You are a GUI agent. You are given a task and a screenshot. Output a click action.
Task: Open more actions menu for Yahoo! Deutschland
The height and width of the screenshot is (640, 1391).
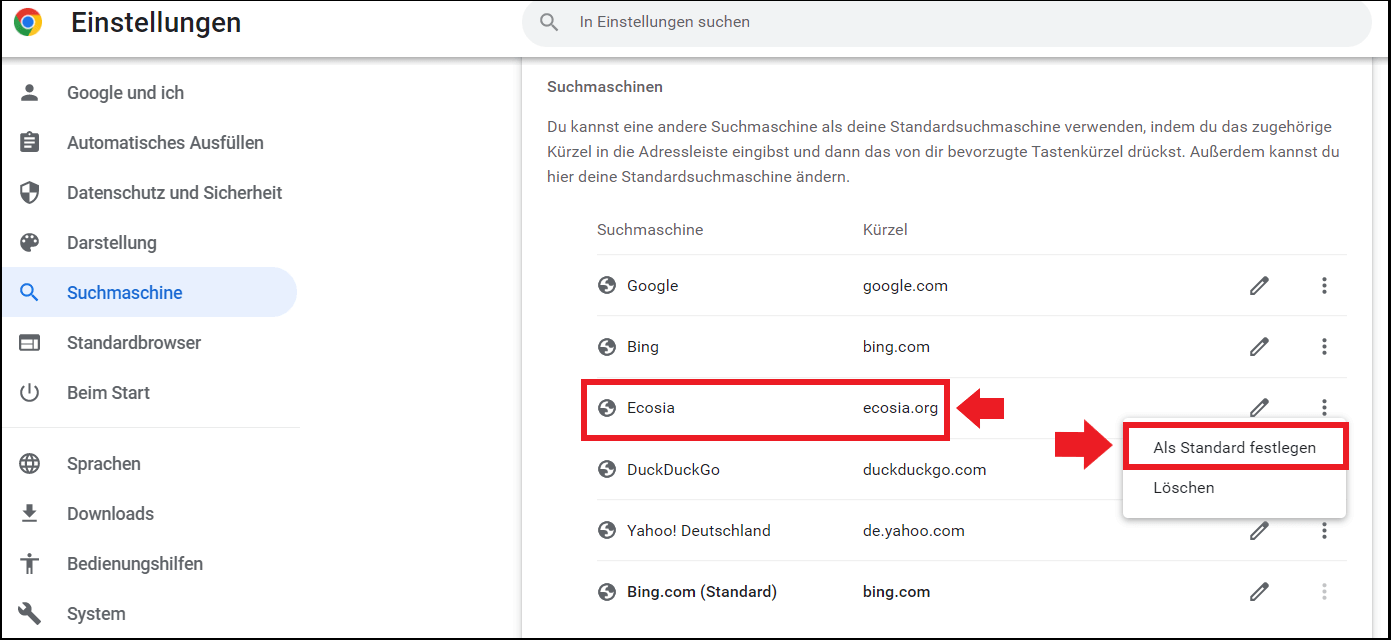[x=1324, y=531]
